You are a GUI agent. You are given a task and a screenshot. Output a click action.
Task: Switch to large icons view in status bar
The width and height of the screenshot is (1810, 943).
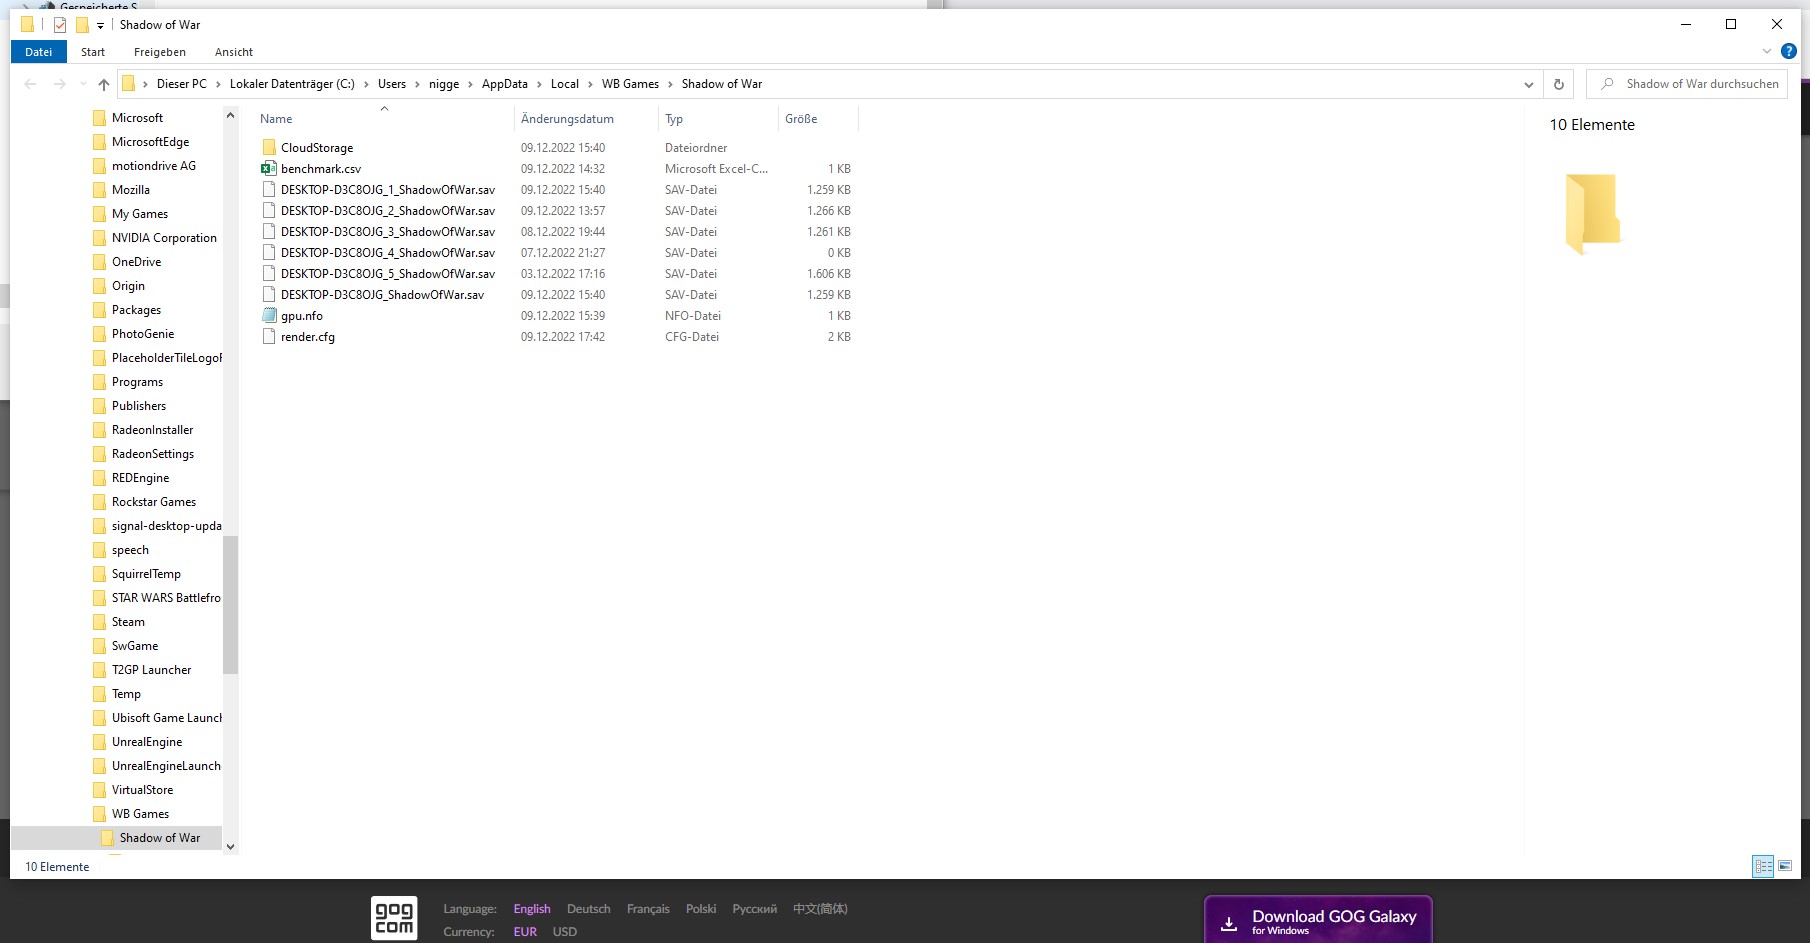point(1785,866)
